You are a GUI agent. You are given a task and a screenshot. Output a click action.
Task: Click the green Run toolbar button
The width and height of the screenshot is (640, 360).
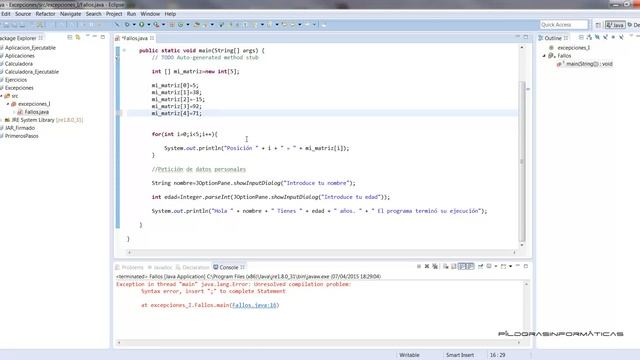142,24
